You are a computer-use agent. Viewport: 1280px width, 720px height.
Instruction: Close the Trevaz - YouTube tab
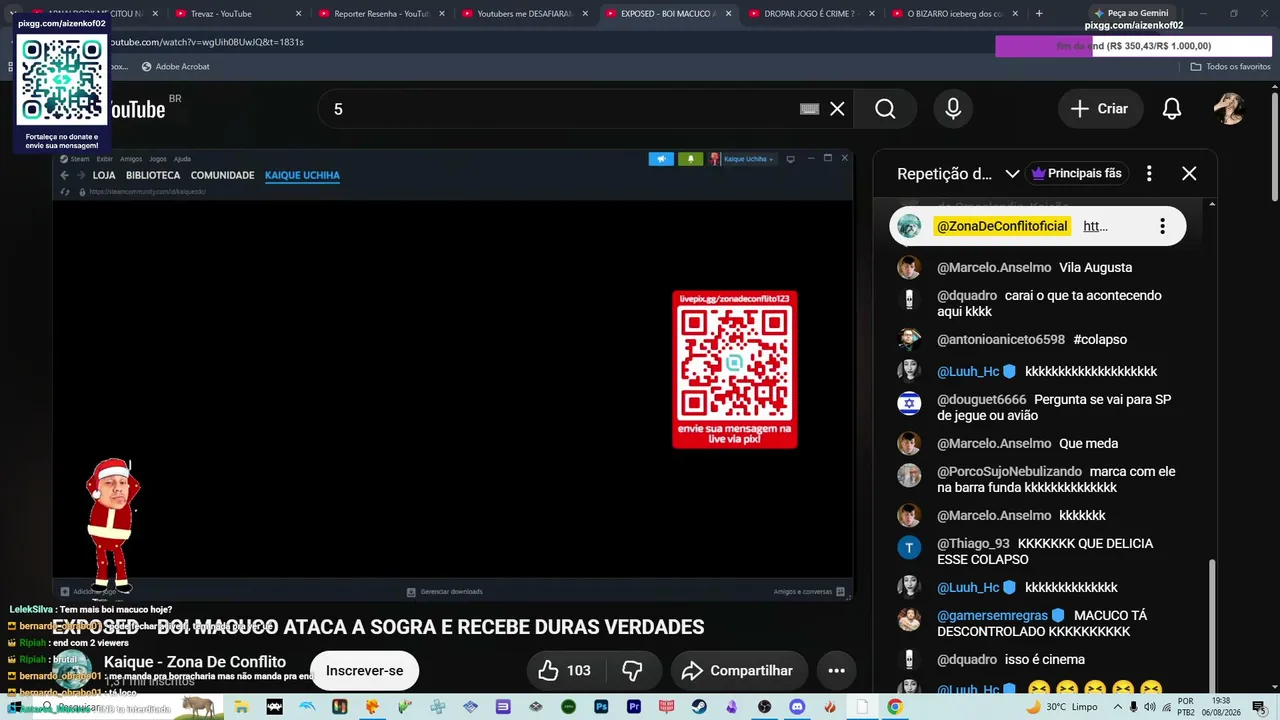[x=298, y=14]
